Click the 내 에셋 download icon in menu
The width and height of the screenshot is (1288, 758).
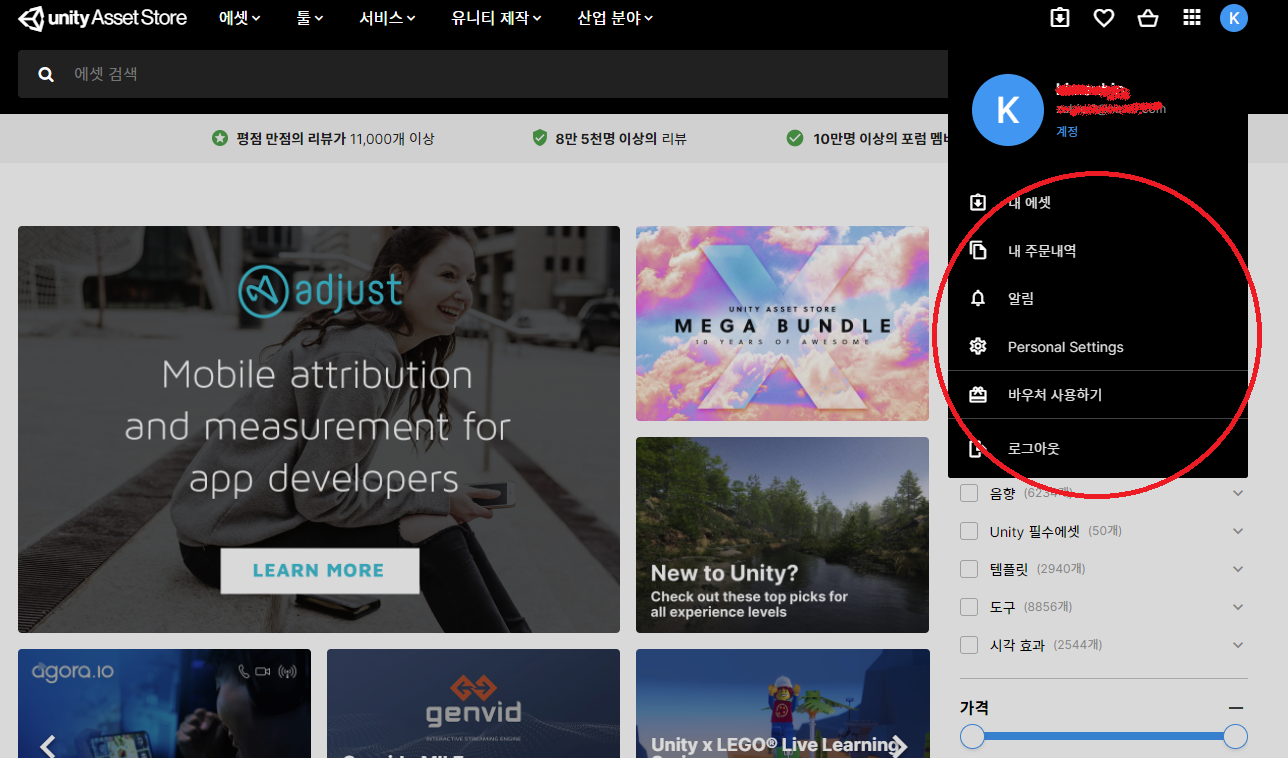click(978, 203)
